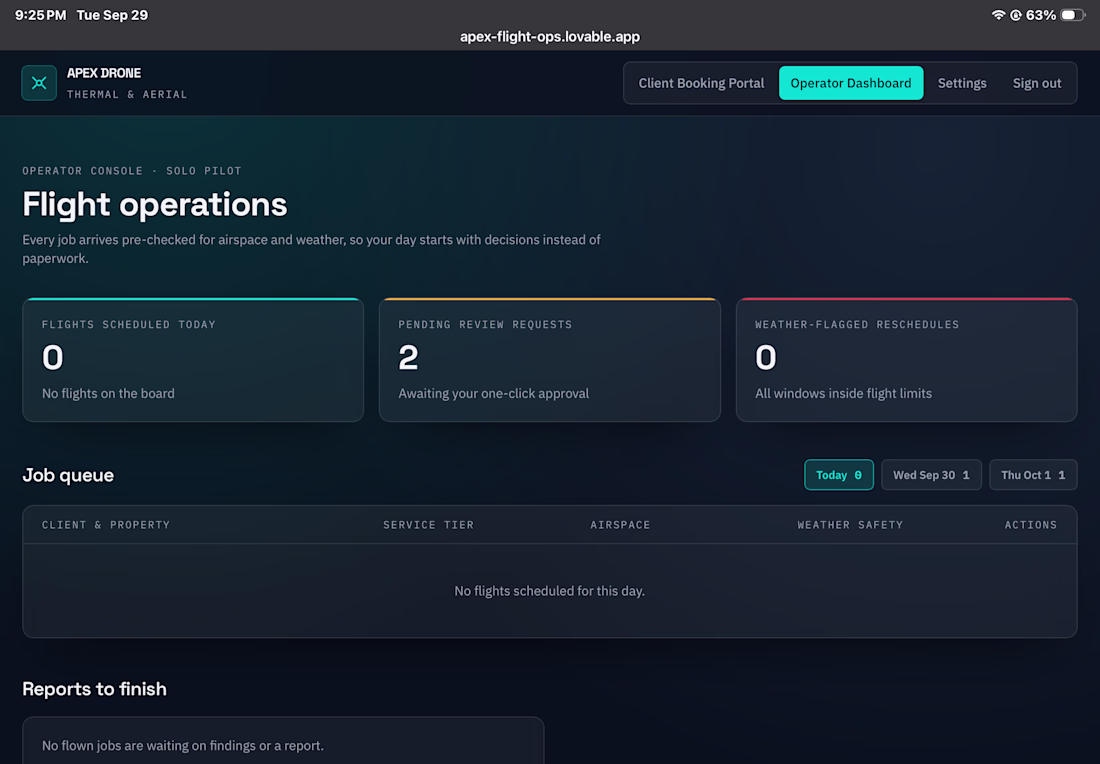Image resolution: width=1100 pixels, height=764 pixels.
Task: Click the Service Tier column header
Action: (x=429, y=525)
